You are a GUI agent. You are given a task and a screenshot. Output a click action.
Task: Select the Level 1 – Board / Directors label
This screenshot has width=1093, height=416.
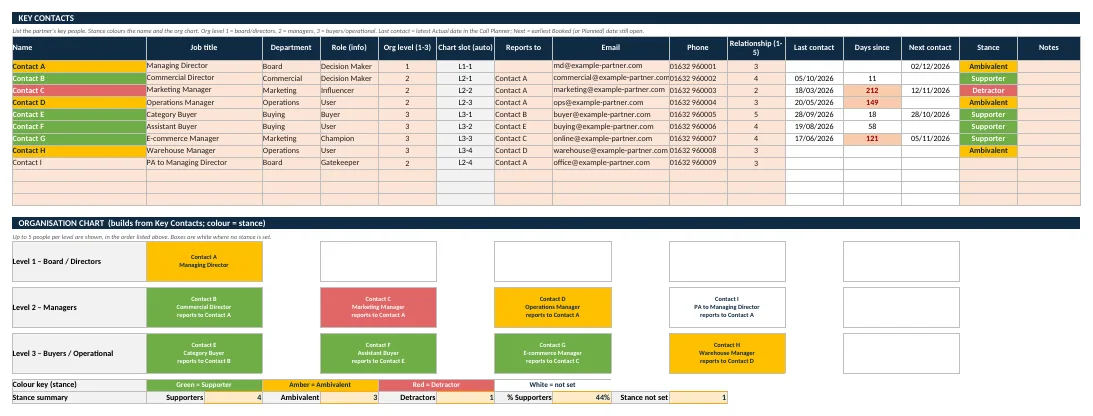(79, 261)
